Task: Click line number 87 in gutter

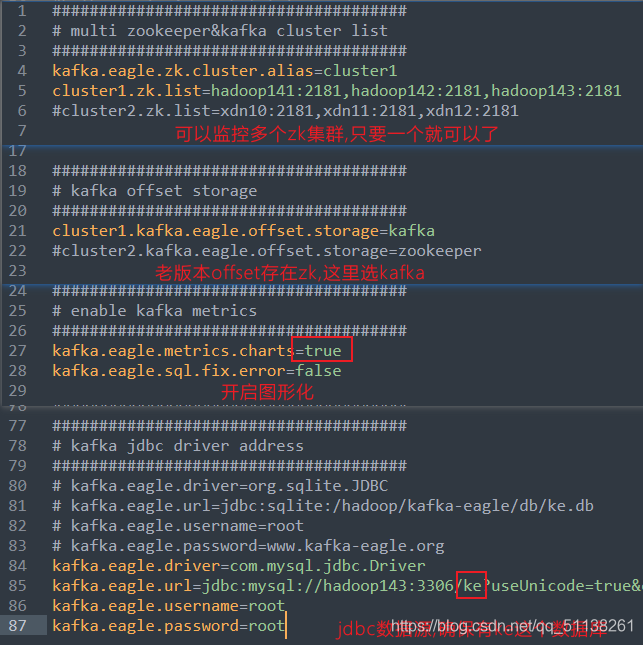Action: [x=17, y=626]
